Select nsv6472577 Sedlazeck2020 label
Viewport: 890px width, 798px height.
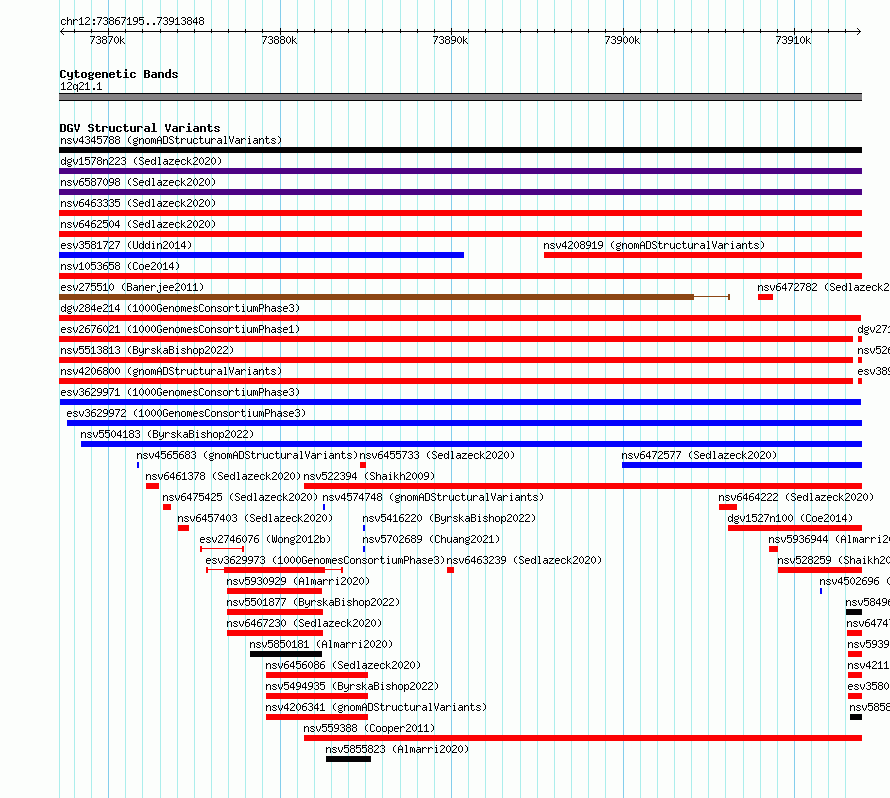pyautogui.click(x=699, y=455)
